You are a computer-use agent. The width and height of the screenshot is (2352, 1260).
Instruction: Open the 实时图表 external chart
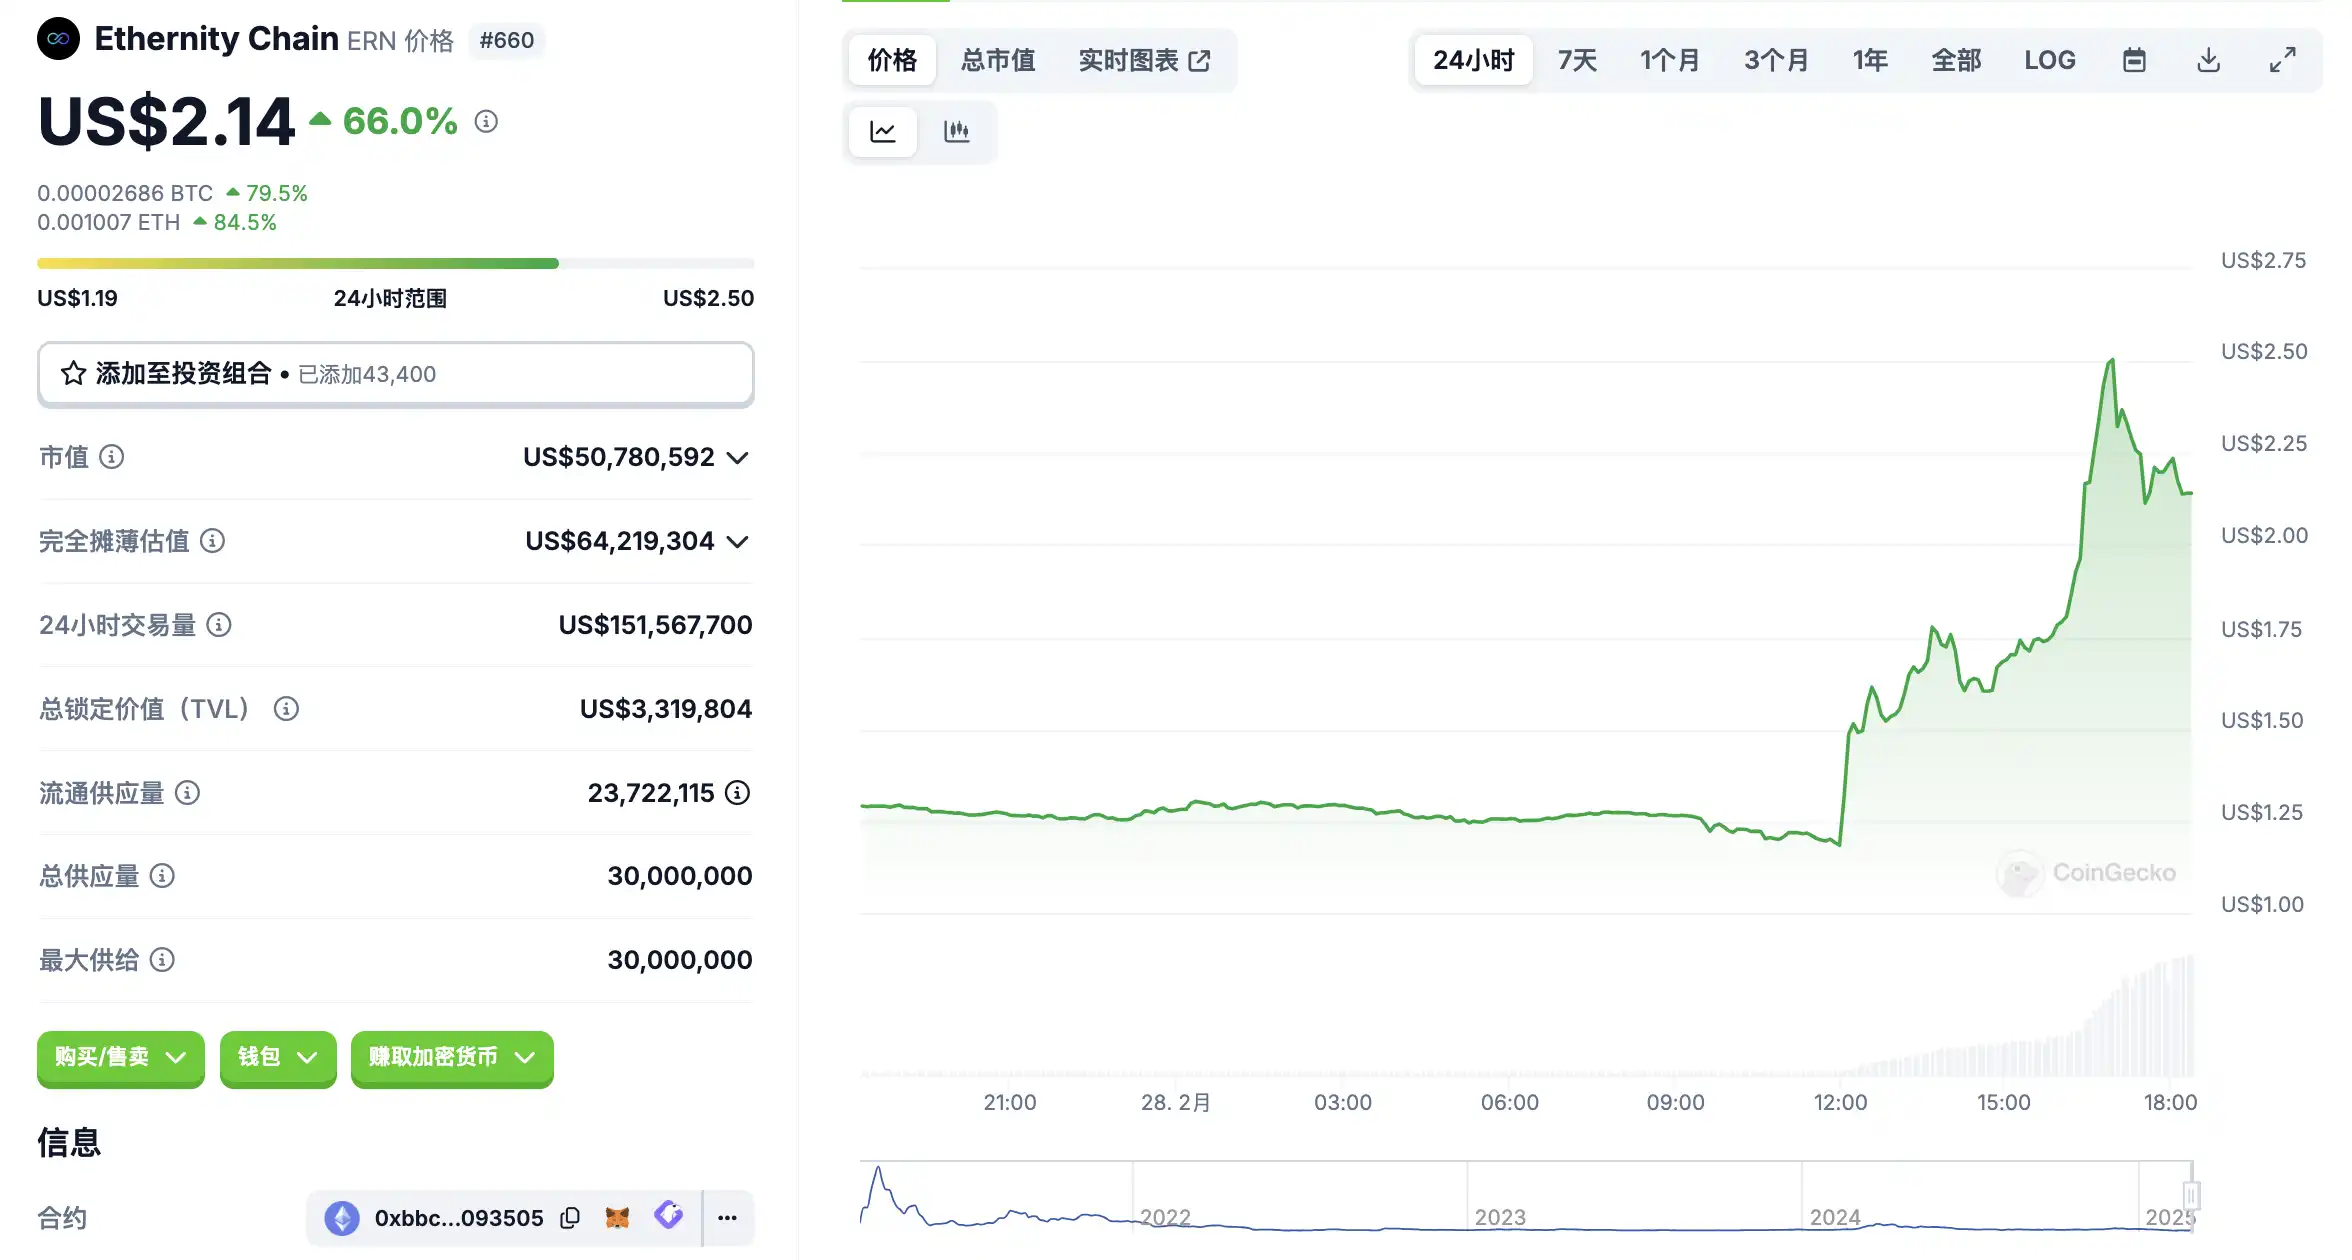point(1144,60)
